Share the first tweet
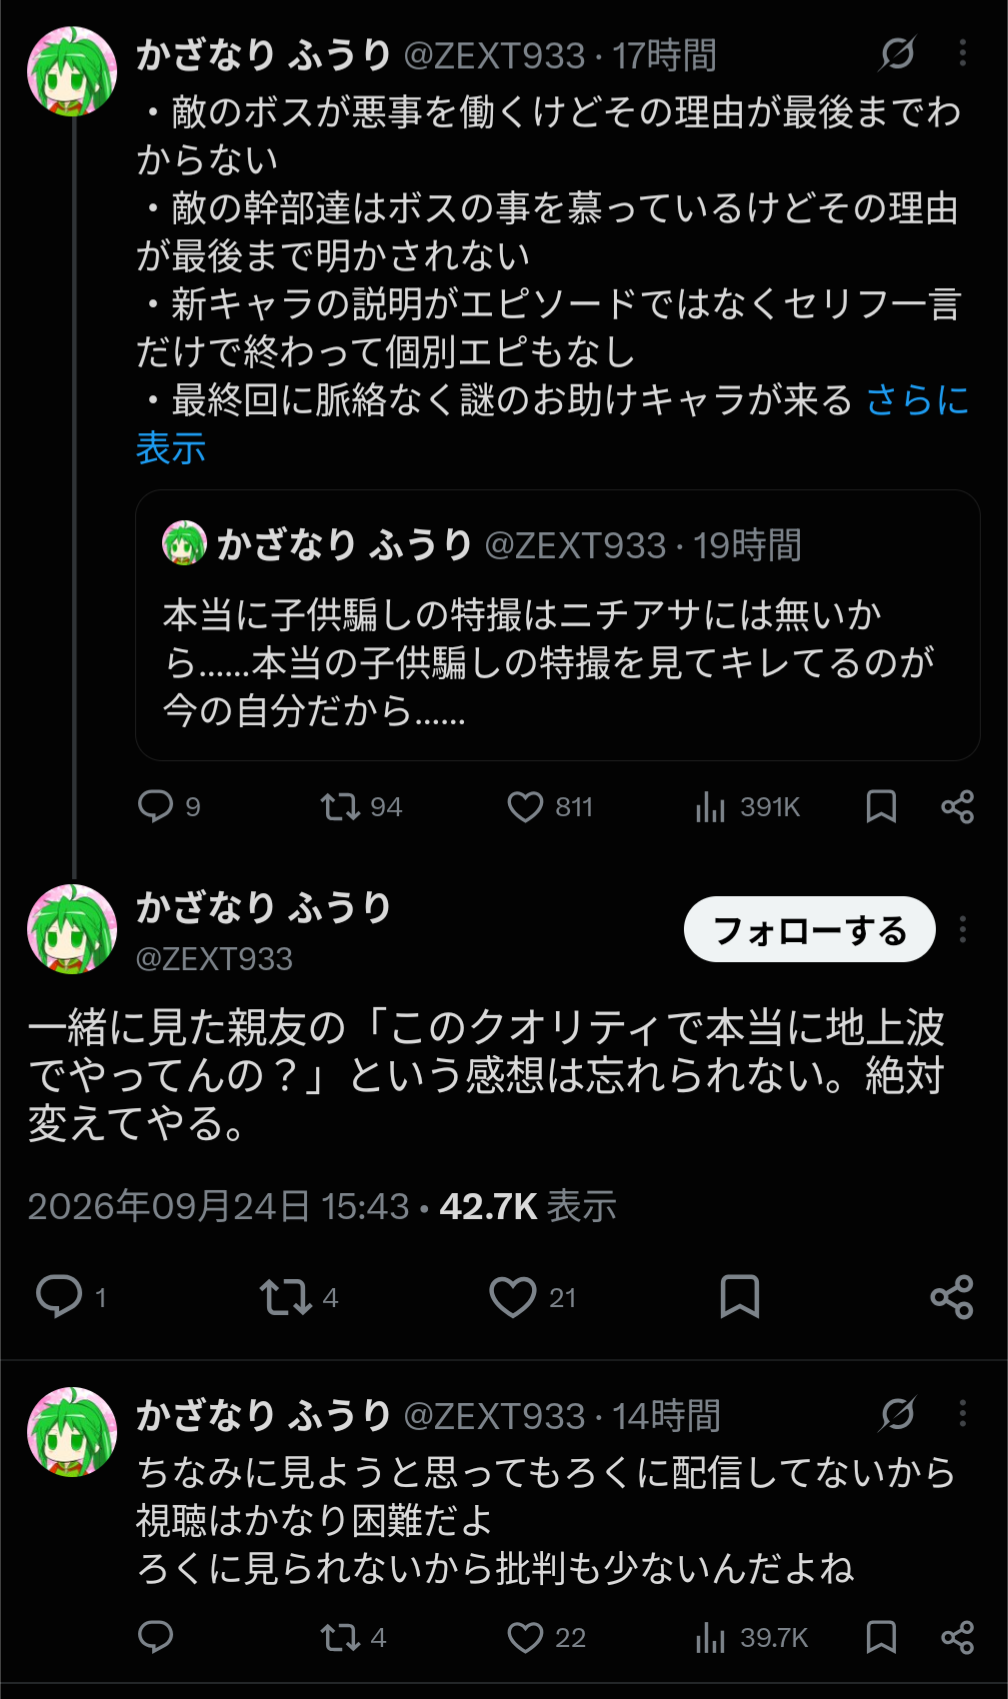This screenshot has width=1008, height=1699. click(957, 806)
